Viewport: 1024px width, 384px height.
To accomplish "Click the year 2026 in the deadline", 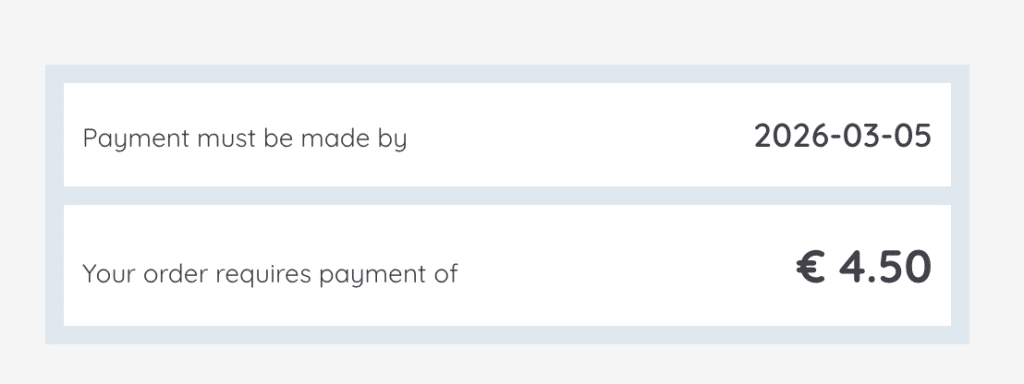I will point(784,136).
